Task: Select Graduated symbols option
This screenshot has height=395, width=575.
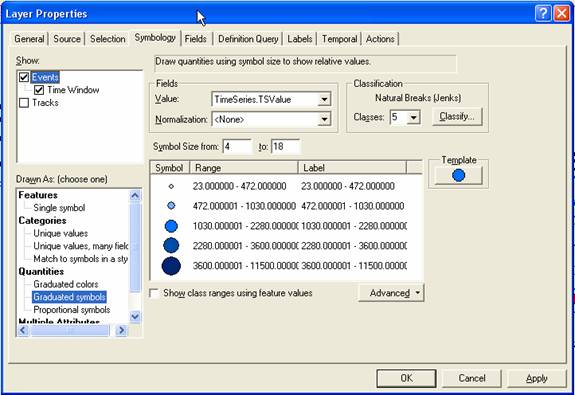Action: 69,297
